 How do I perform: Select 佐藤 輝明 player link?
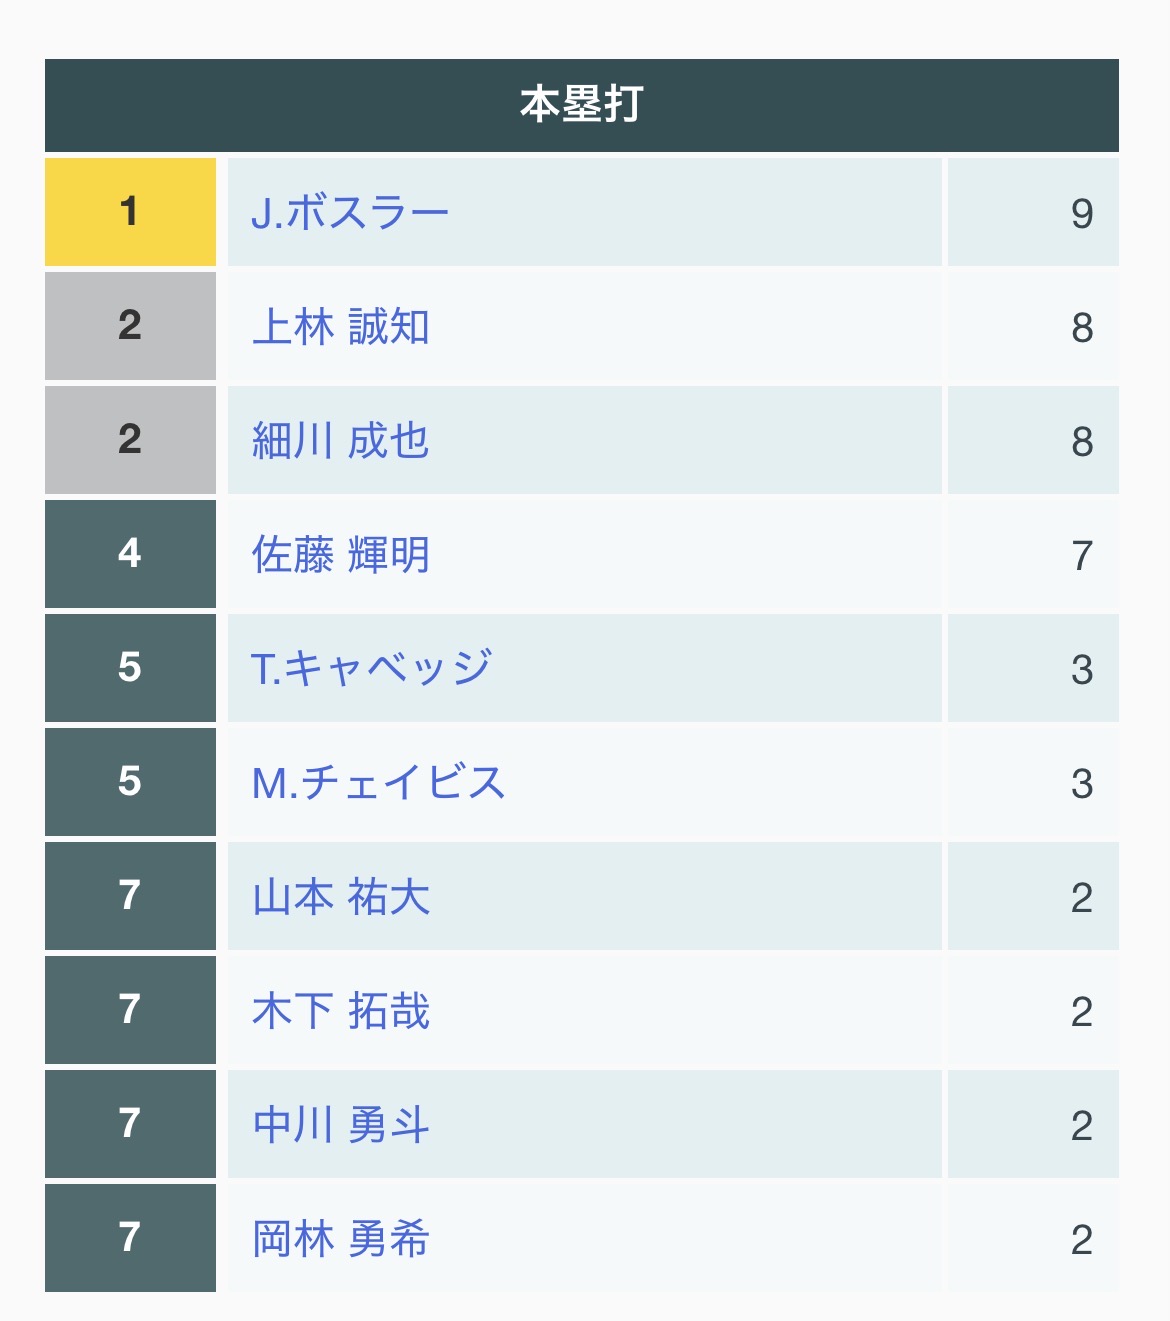coord(341,555)
